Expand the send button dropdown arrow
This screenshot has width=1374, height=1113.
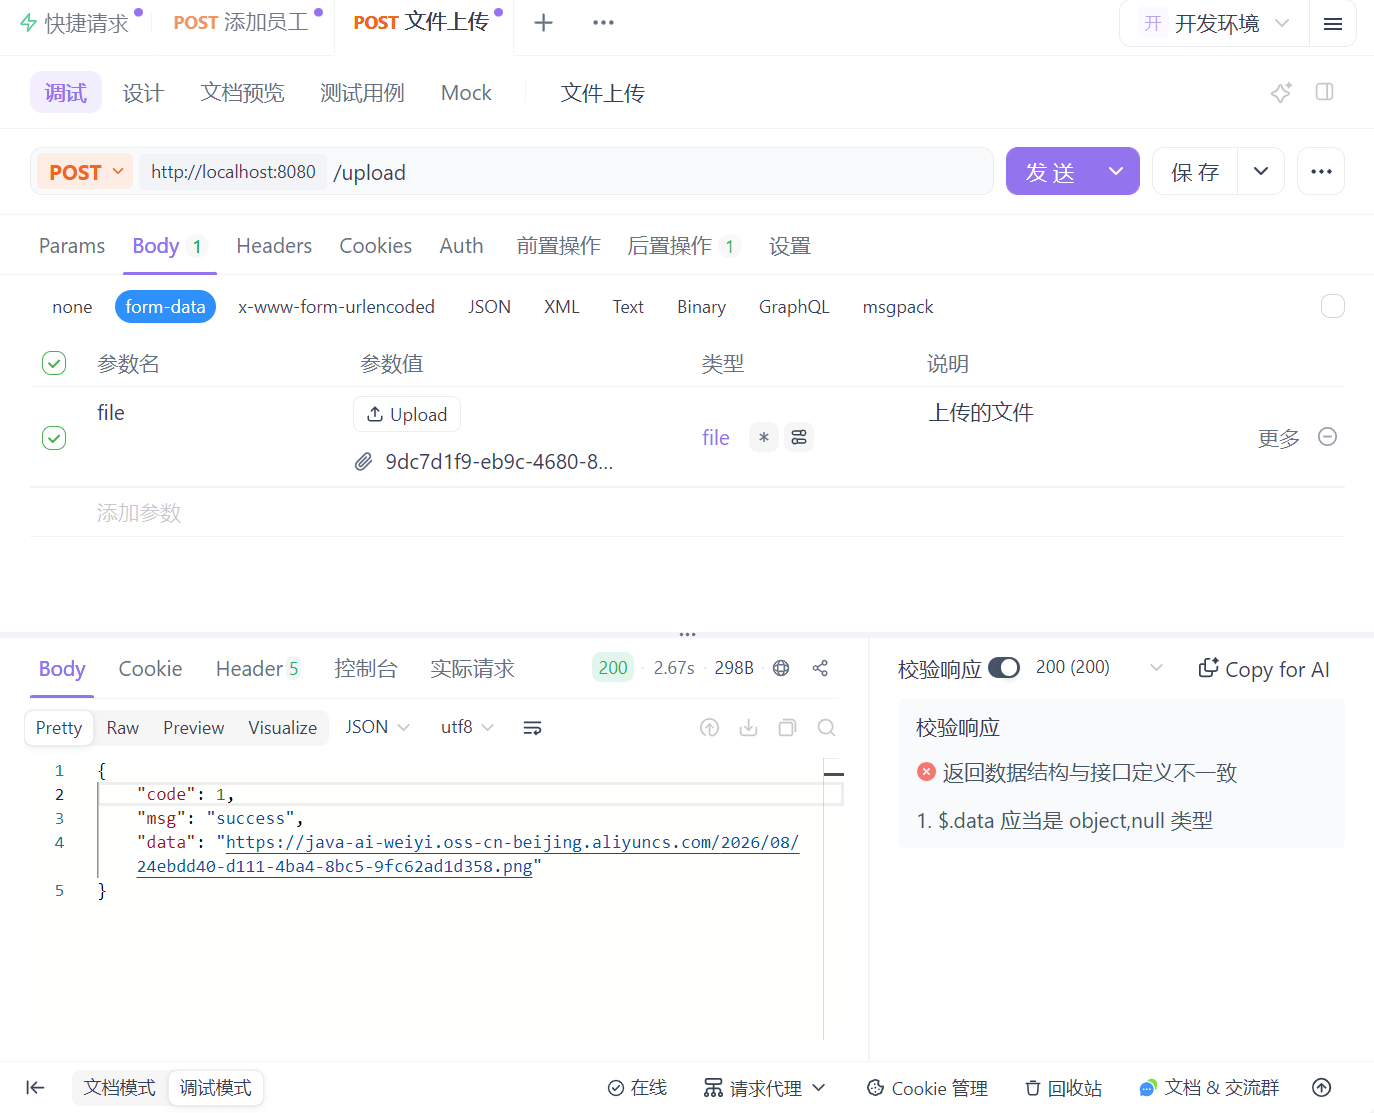1117,172
